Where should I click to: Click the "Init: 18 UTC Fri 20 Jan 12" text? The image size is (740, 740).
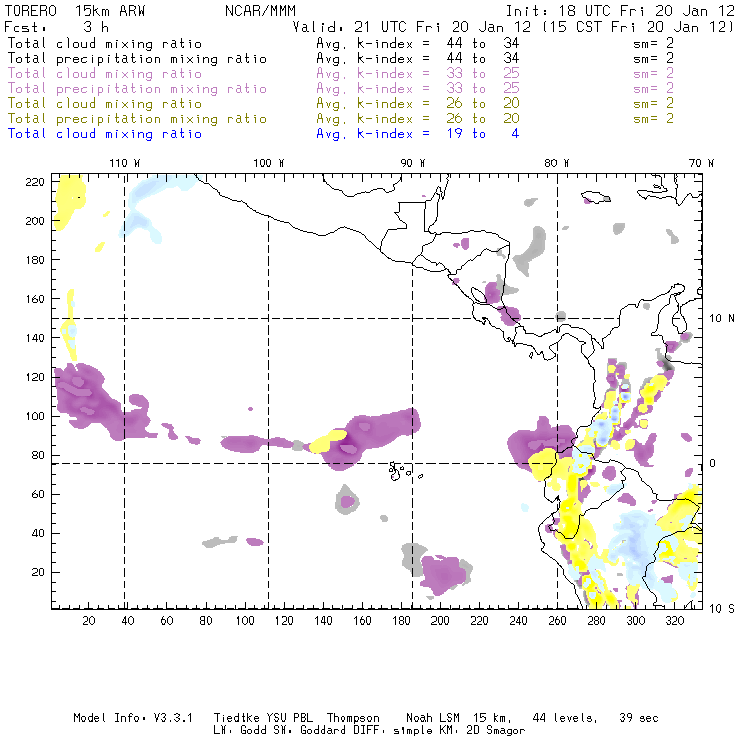click(620, 11)
